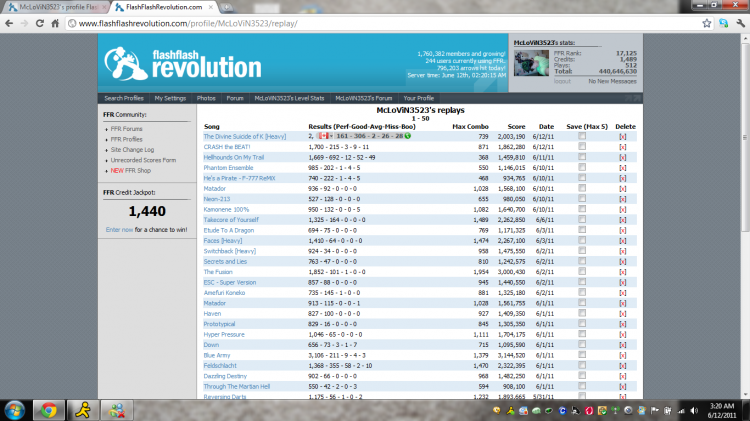The image size is (750, 421).
Task: Open Chrome from the taskbar
Action: (x=48, y=410)
